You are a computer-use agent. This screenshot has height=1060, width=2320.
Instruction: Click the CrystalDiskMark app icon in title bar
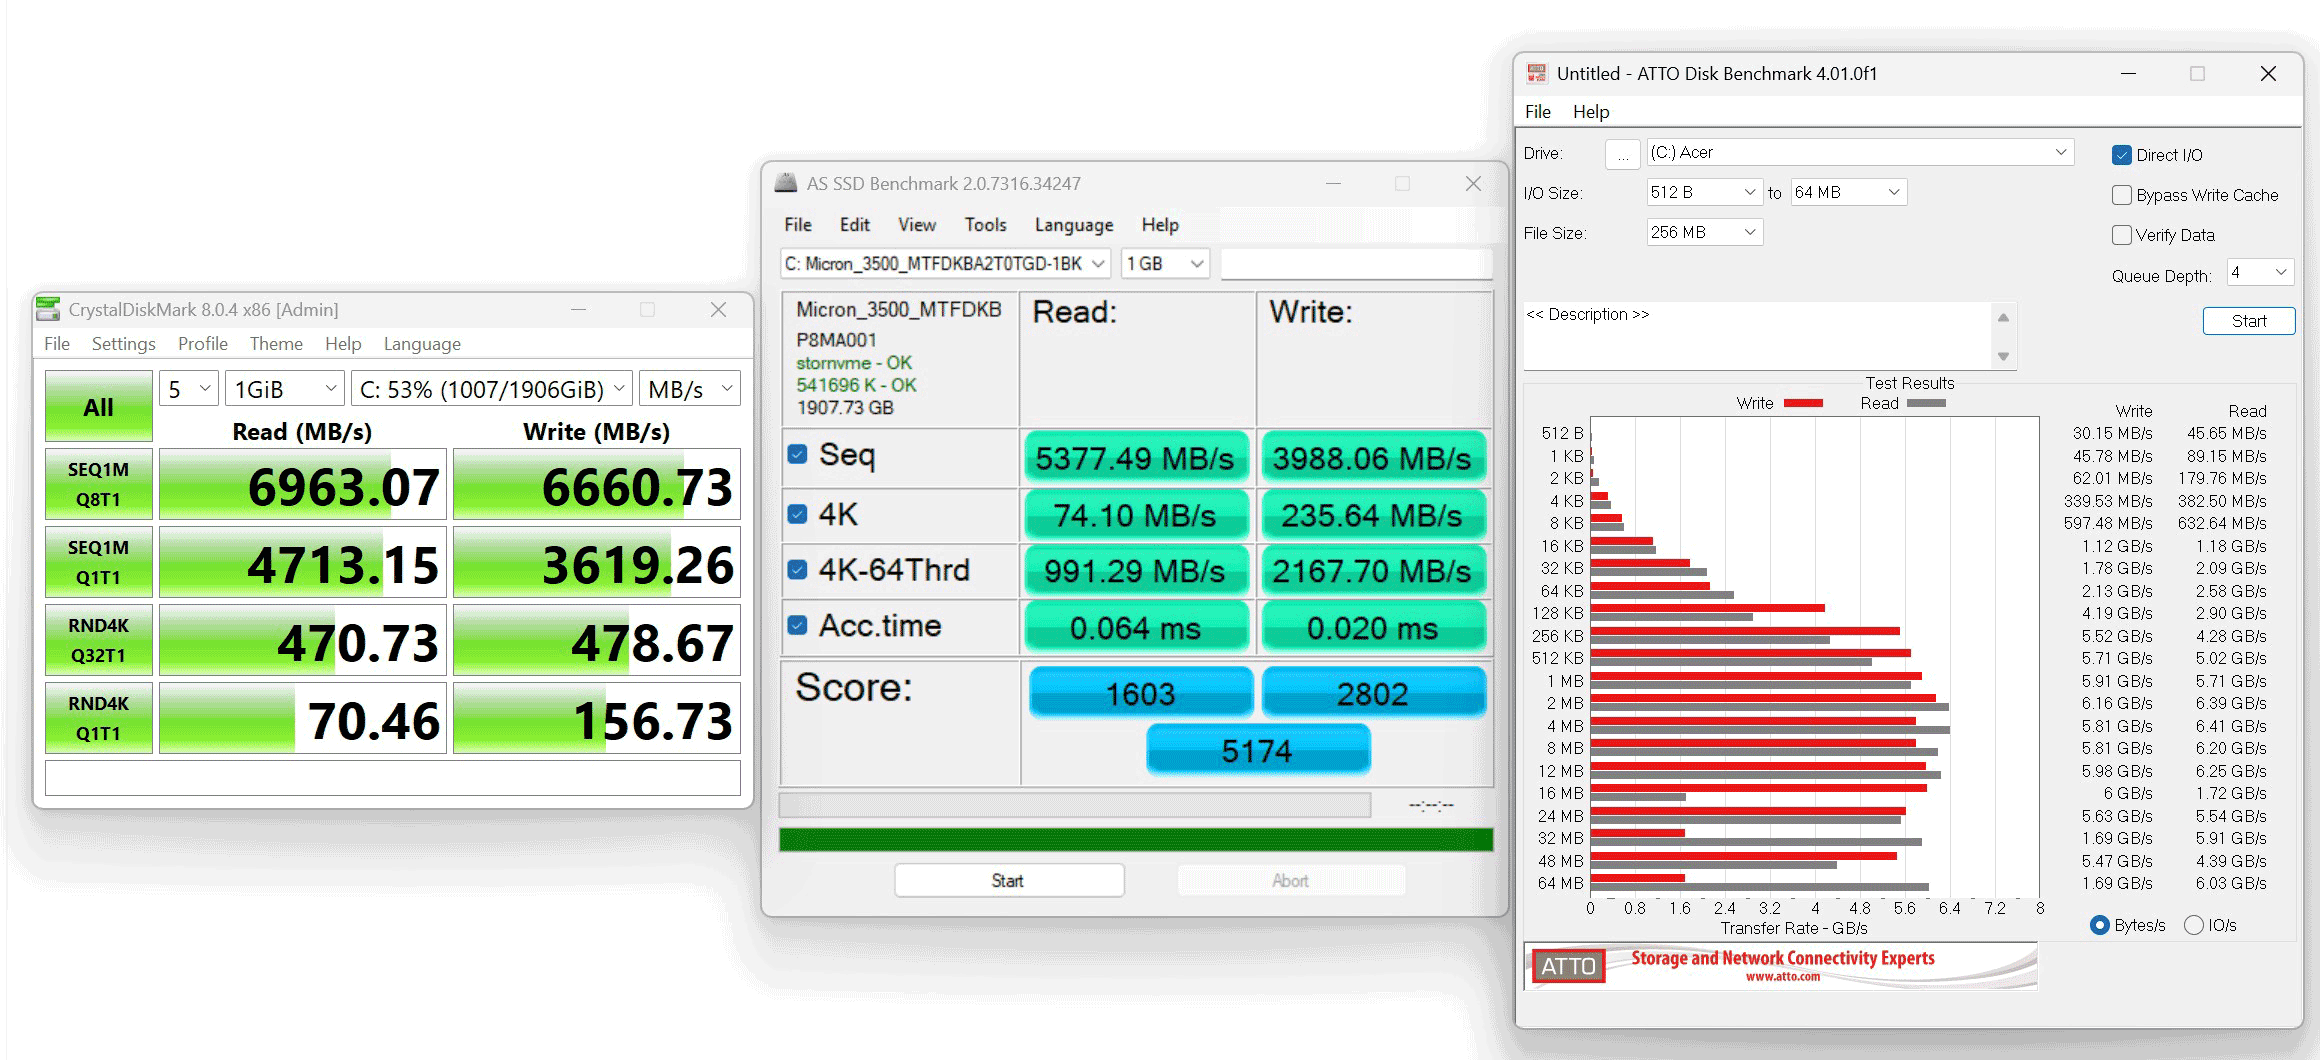click(x=48, y=309)
